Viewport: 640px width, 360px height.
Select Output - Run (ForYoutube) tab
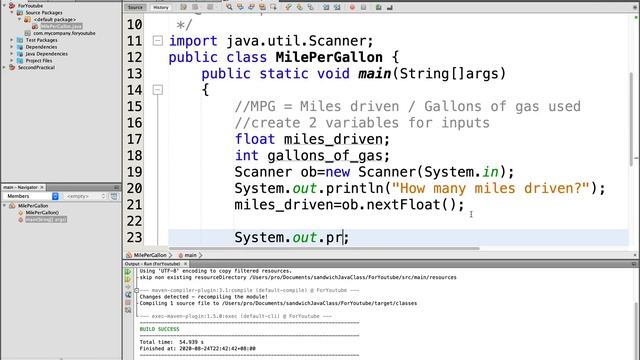pos(152,264)
